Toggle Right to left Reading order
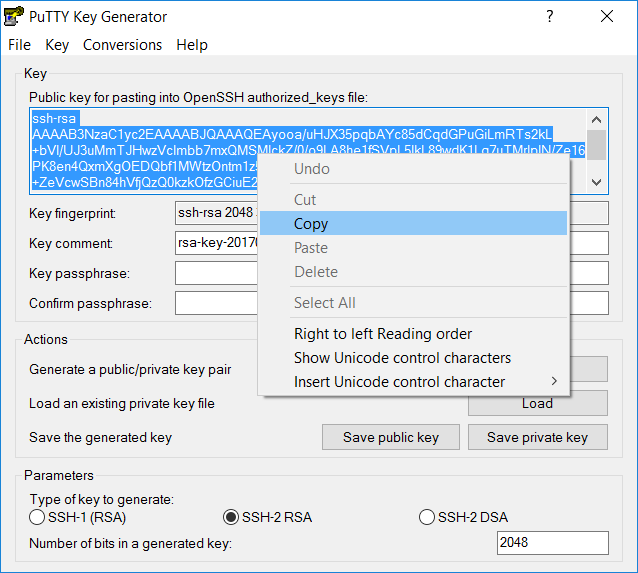Image resolution: width=638 pixels, height=573 pixels. (413, 333)
